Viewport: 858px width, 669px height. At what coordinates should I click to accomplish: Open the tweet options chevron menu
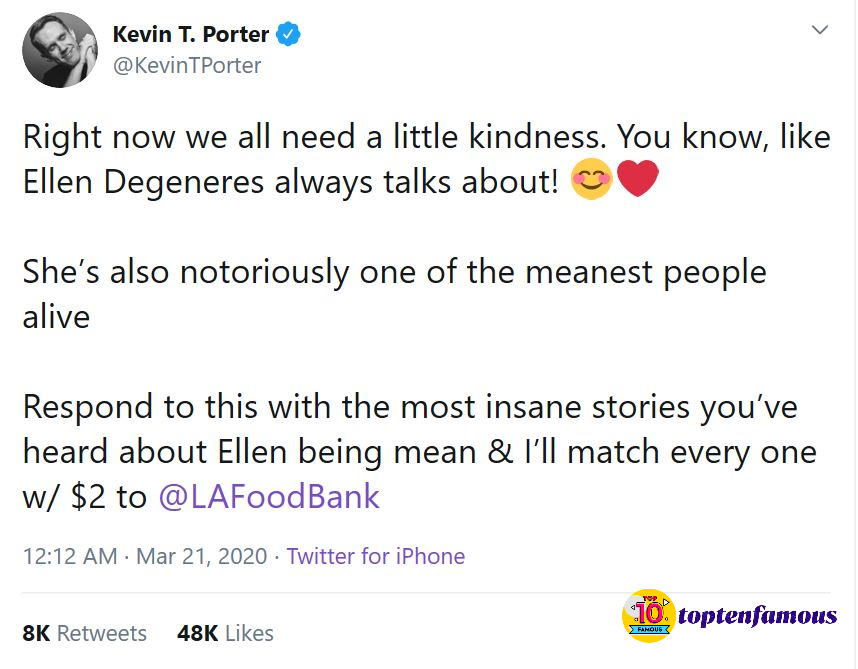click(819, 30)
